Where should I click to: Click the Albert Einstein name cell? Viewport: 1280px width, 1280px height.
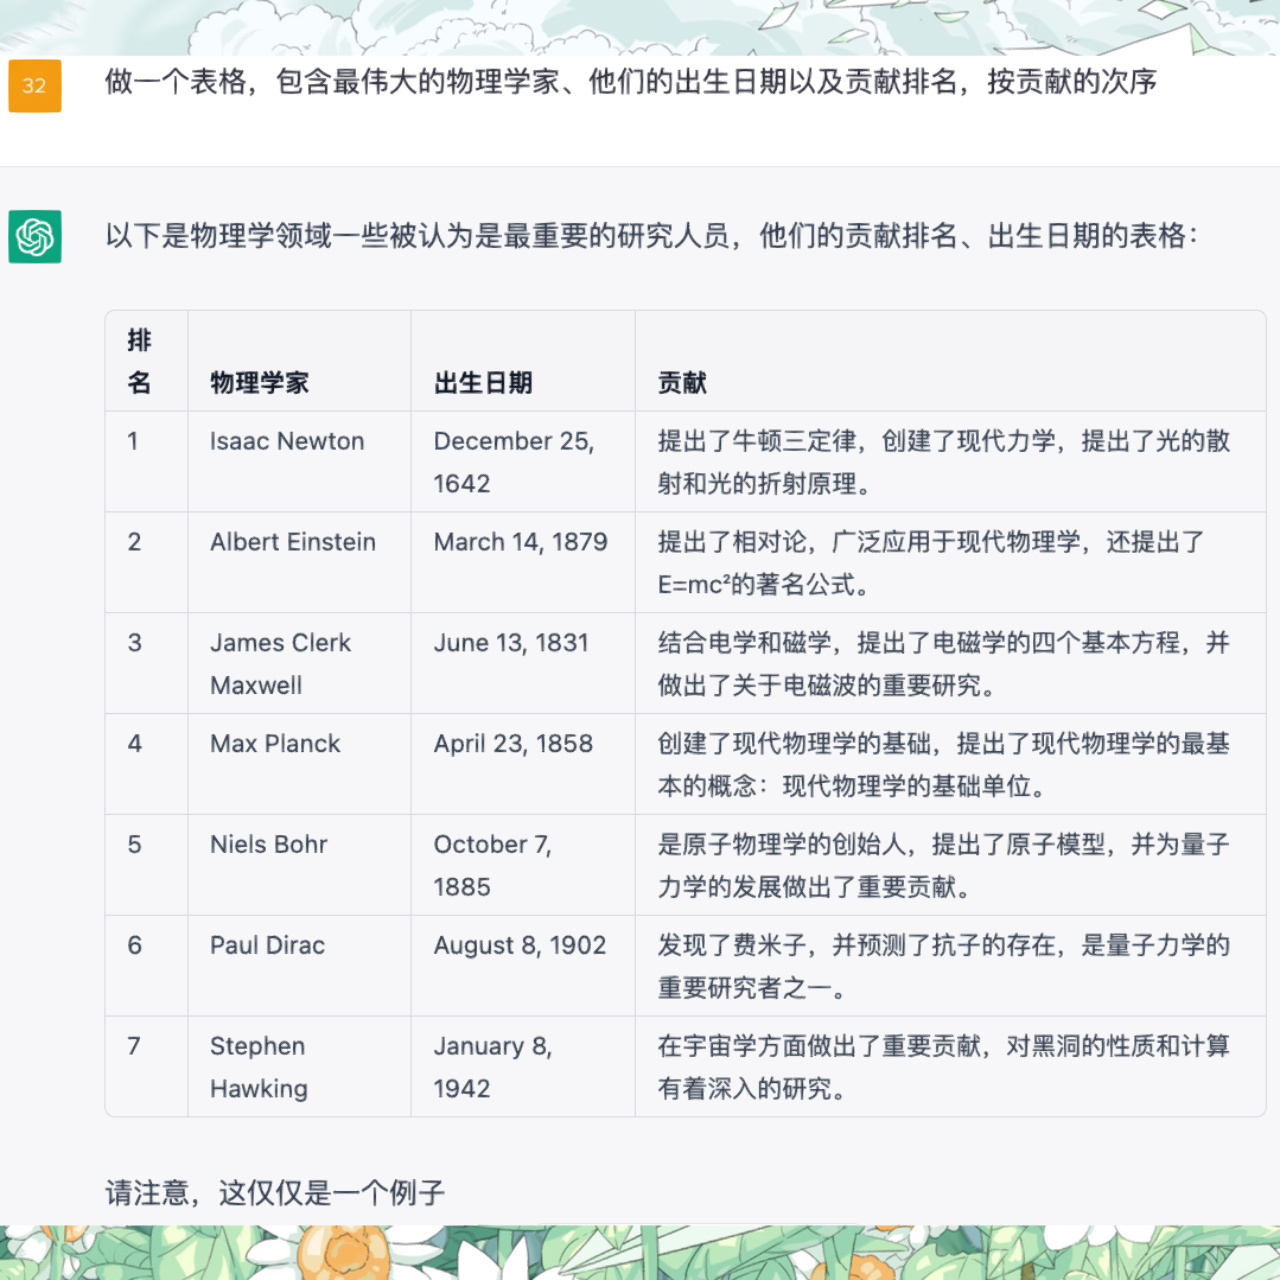(293, 542)
